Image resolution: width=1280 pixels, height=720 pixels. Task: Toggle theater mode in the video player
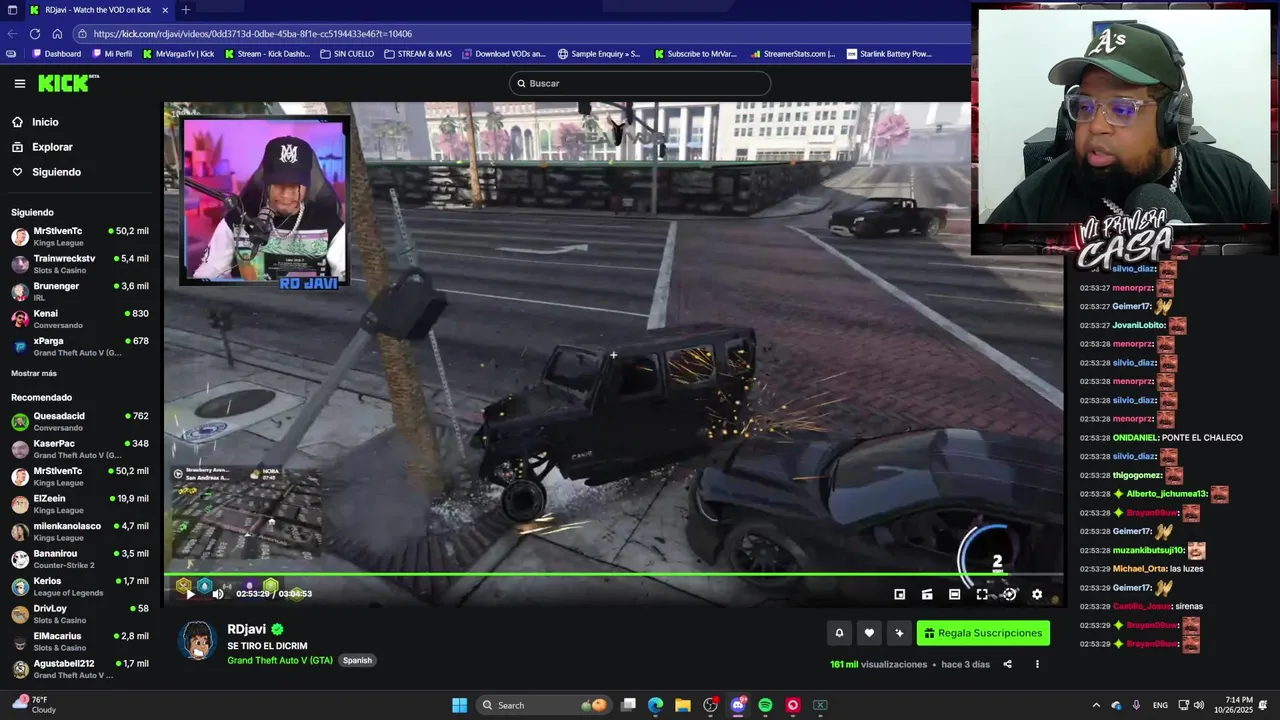(954, 594)
